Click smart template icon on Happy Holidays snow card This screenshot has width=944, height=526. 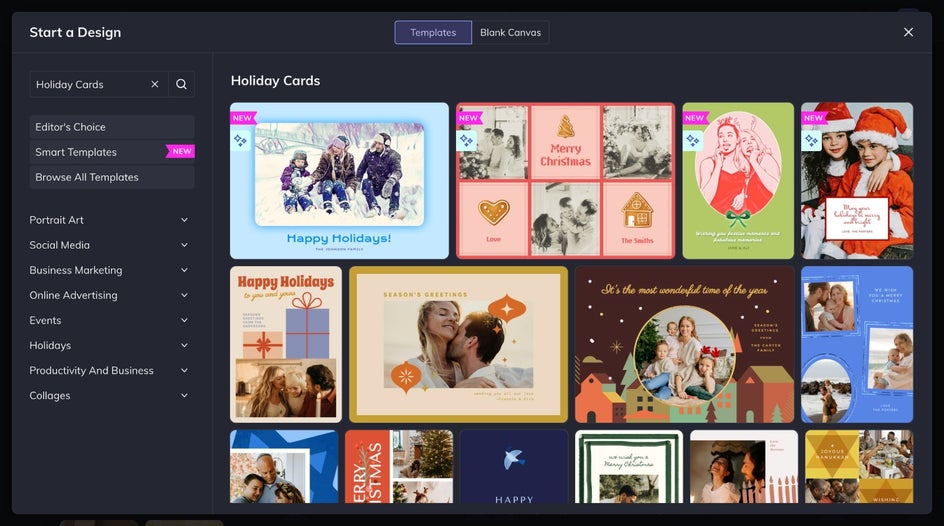point(240,140)
